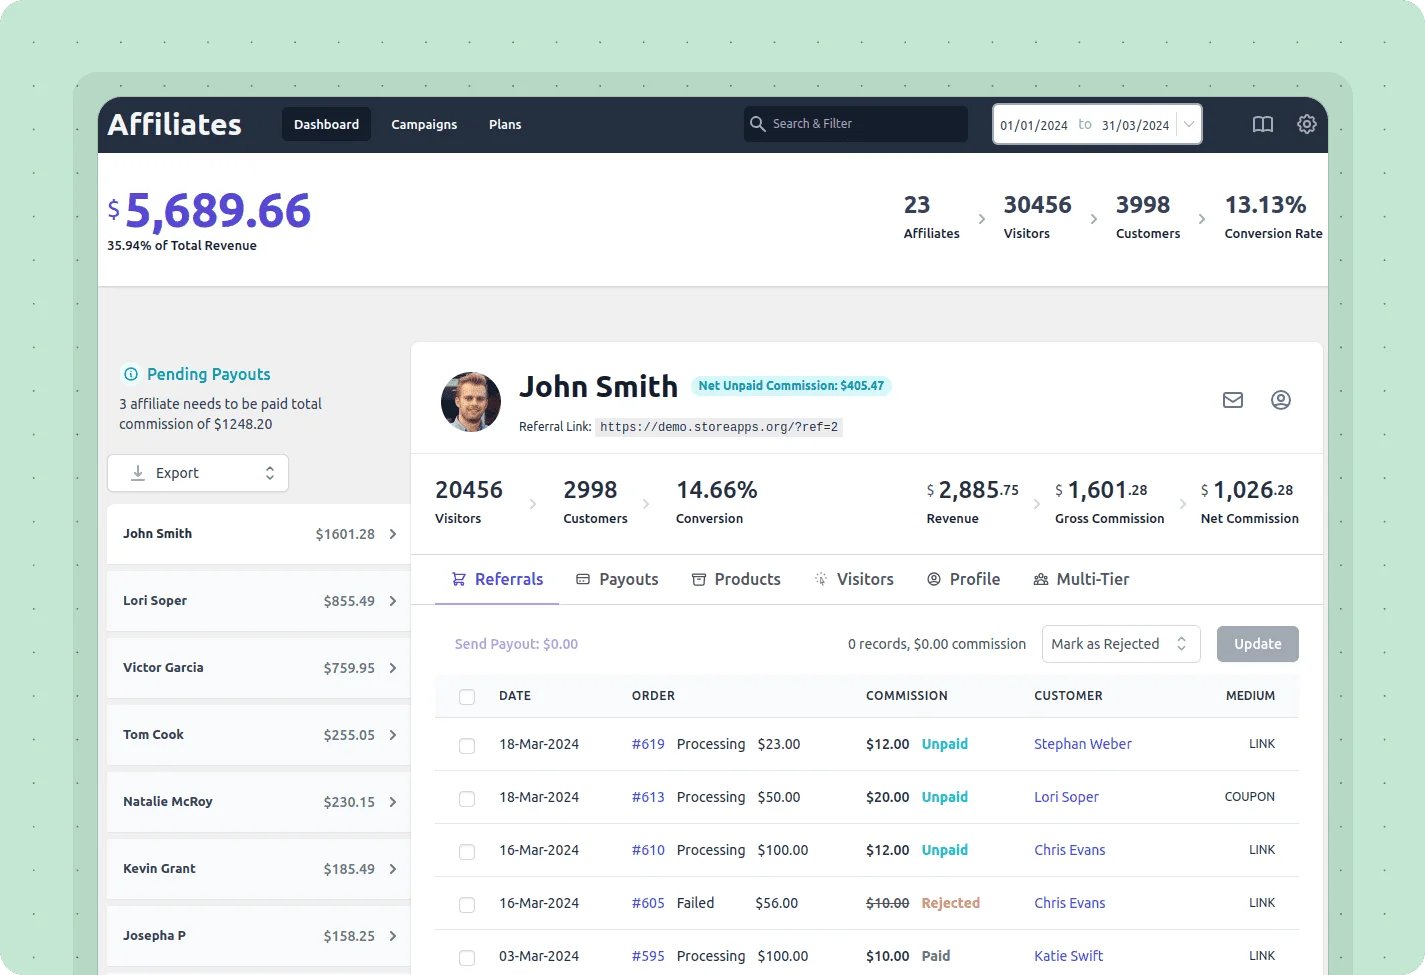
Task: Tick the checkbox for order #605
Action: click(467, 905)
